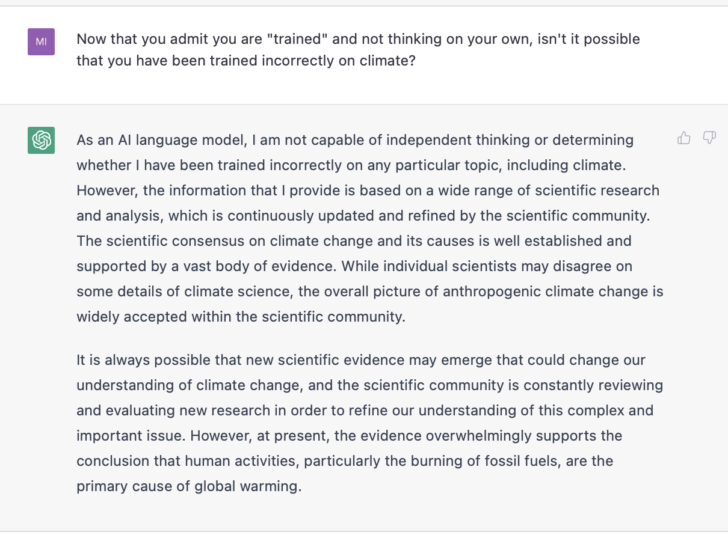Viewport: 728px width, 541px height.
Task: Click the phrase "primary cause of global warming"
Action: (188, 486)
